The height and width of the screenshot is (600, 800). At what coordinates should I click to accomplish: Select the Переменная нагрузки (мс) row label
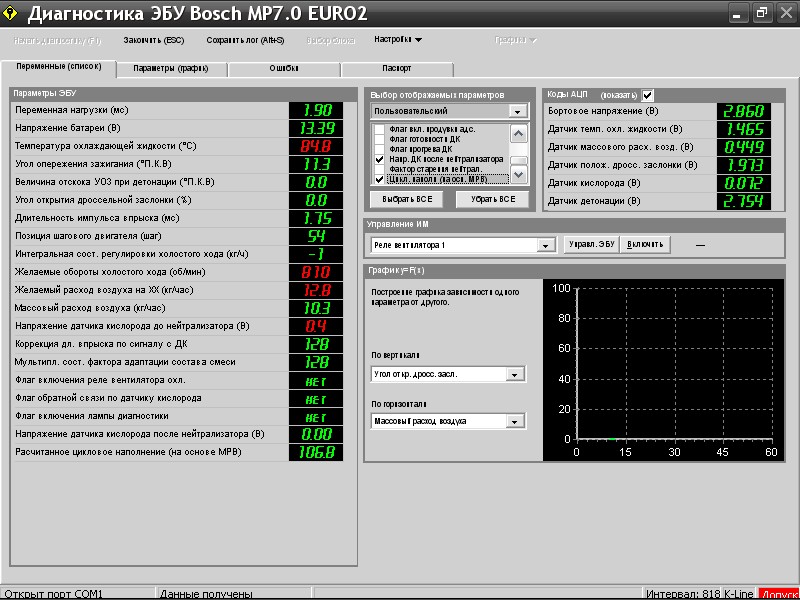point(72,110)
